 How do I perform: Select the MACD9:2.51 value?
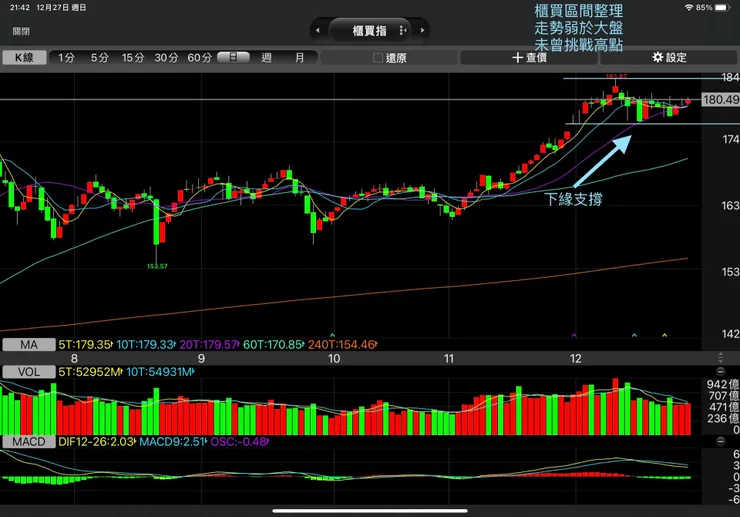pos(173,442)
